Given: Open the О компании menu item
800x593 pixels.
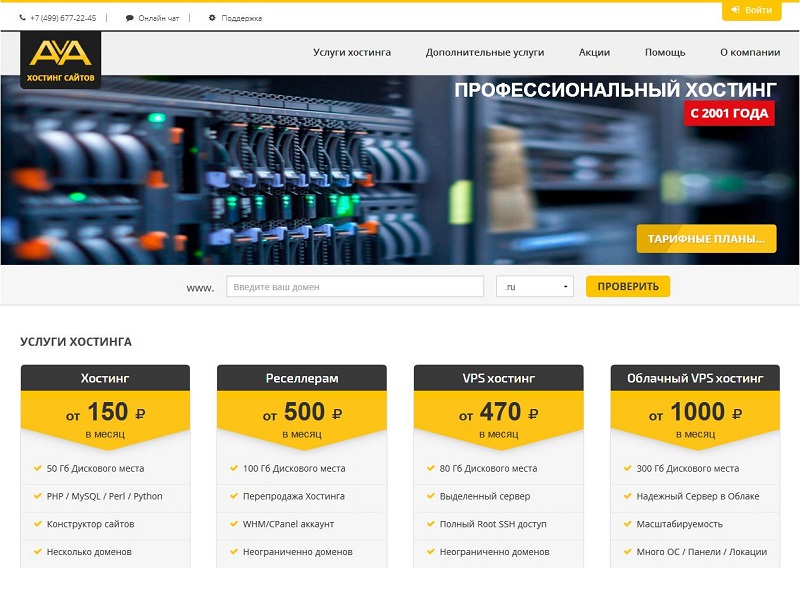Looking at the screenshot, I should click(x=750, y=52).
